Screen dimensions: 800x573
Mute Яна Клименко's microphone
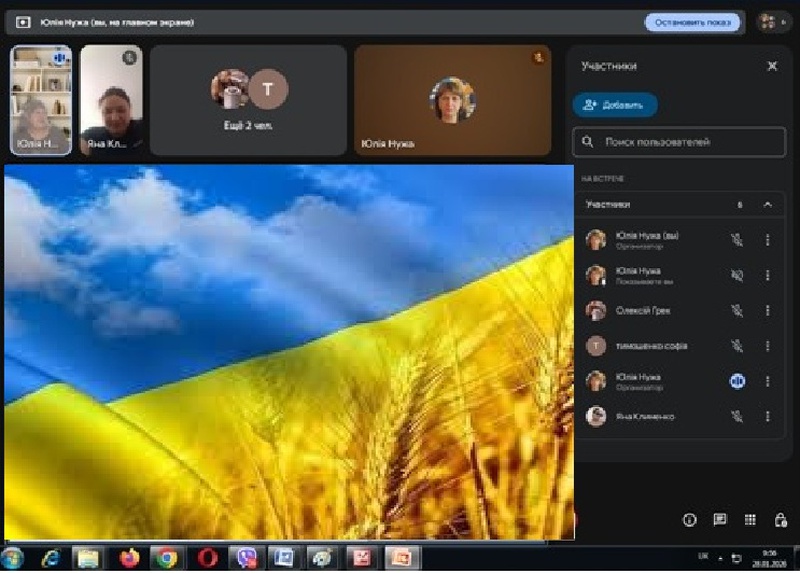click(737, 416)
